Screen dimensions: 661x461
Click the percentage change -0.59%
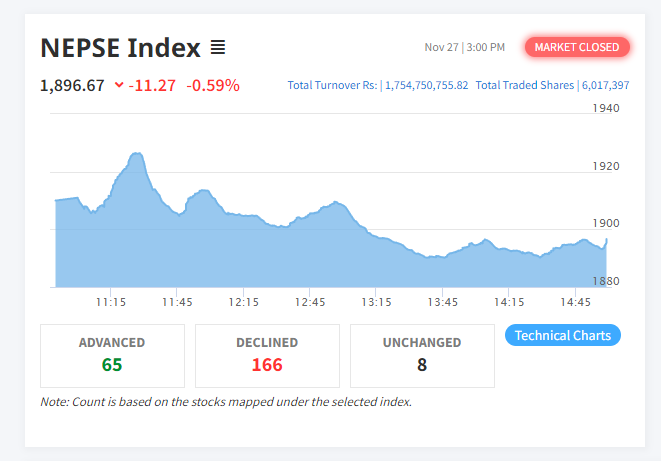pos(213,86)
